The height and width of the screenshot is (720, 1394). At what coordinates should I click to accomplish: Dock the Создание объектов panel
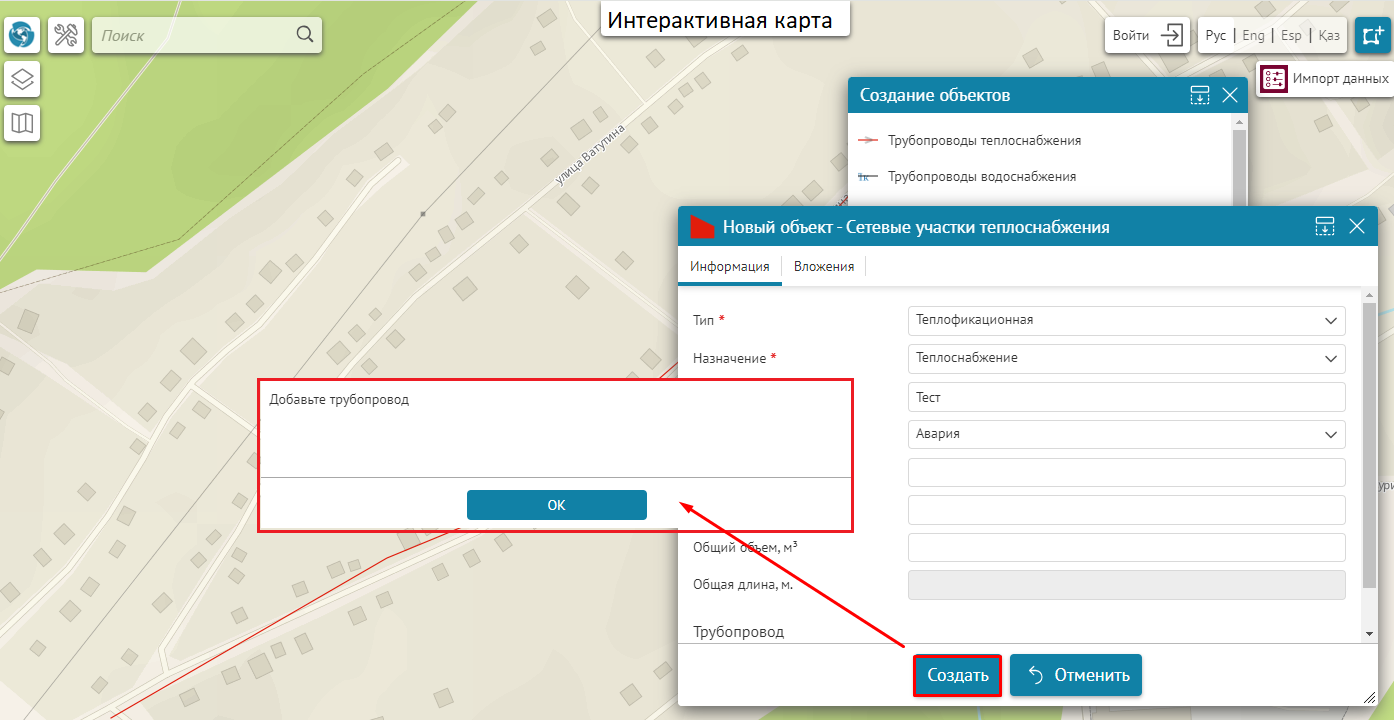pos(1200,95)
